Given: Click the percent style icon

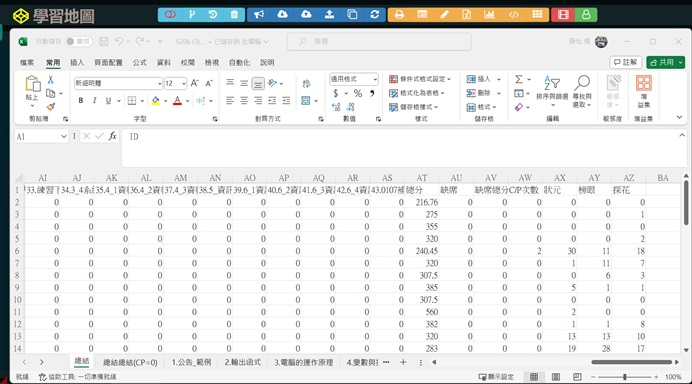Looking at the screenshot, I should 358,93.
